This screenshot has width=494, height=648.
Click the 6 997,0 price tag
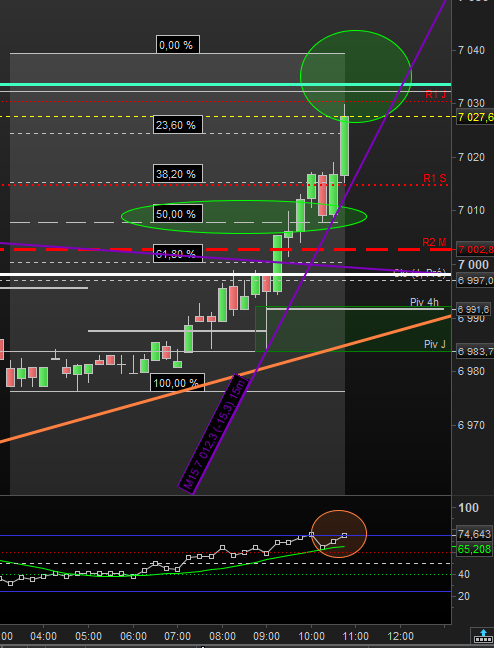pyautogui.click(x=475, y=281)
